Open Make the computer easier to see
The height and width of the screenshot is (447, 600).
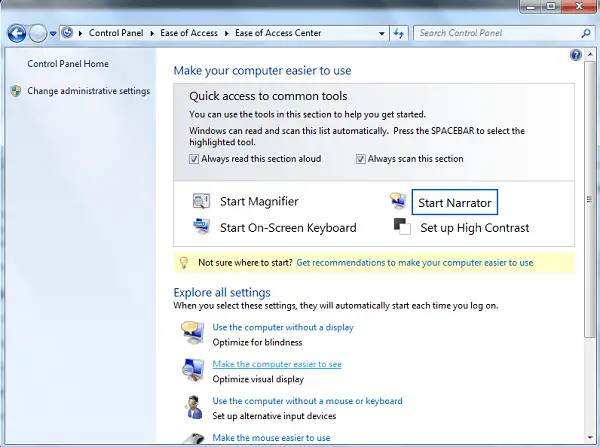[277, 364]
